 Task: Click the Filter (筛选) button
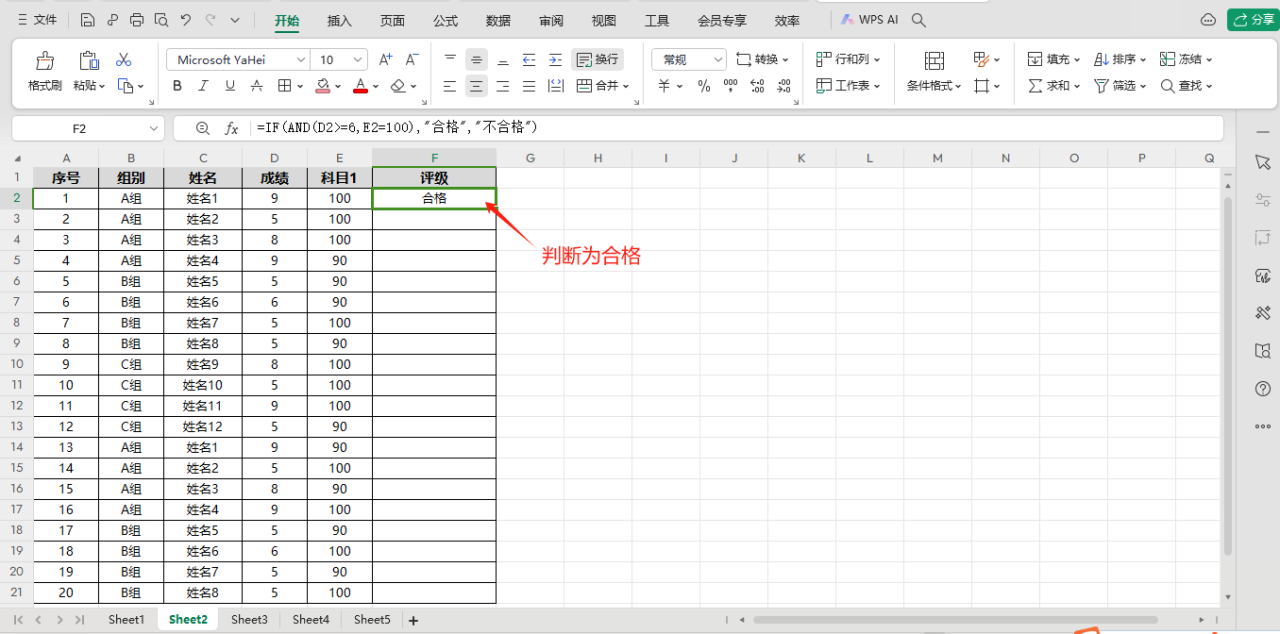(1120, 86)
